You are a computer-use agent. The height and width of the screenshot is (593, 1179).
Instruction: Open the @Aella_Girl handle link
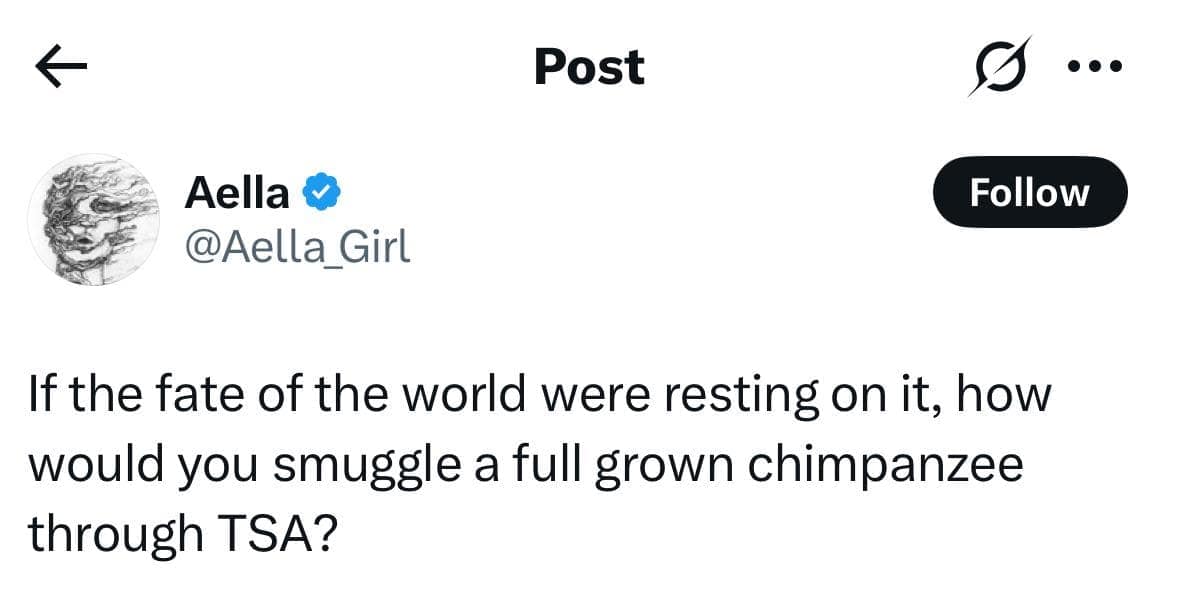pos(297,245)
